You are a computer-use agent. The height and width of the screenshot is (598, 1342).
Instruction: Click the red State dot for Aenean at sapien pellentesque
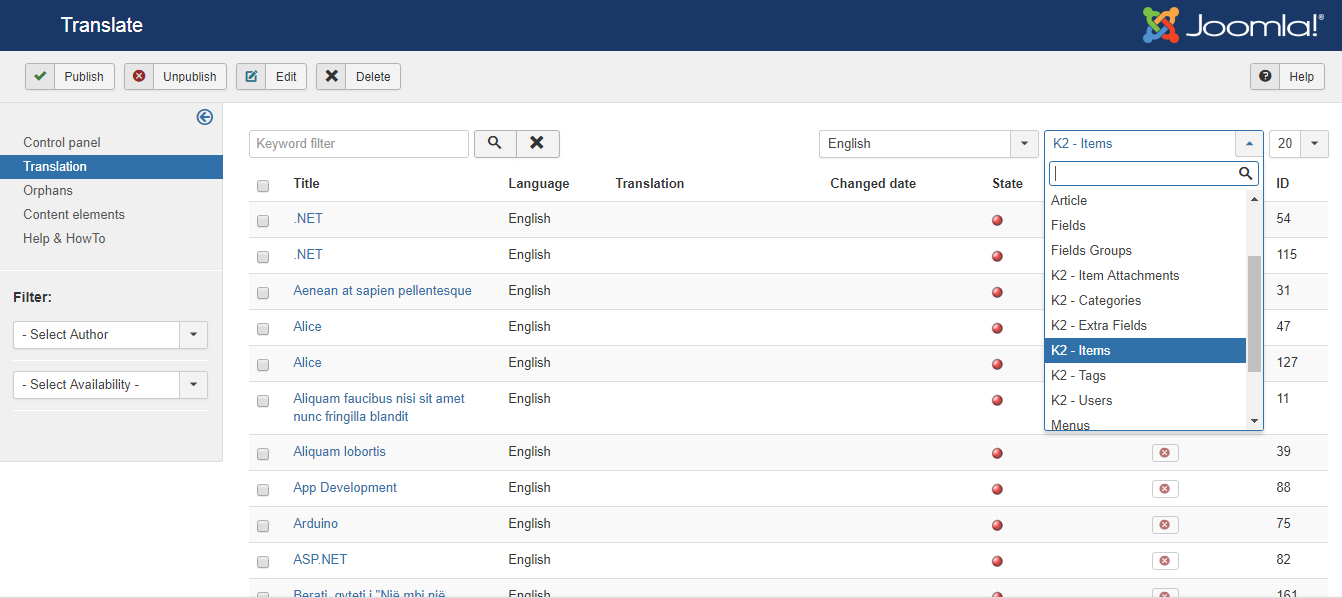[x=997, y=292]
